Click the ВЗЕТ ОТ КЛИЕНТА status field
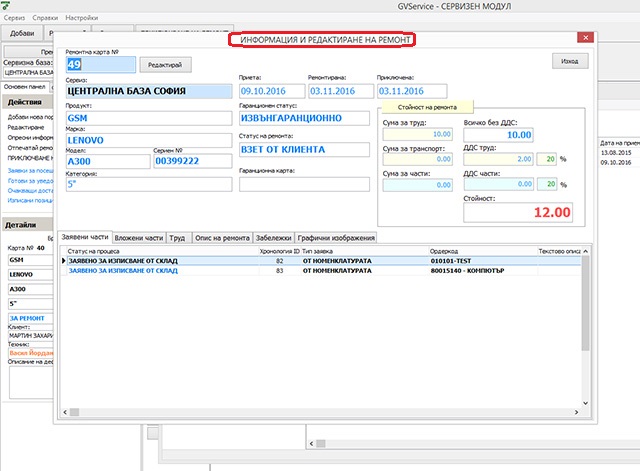640x471 pixels. (x=304, y=149)
